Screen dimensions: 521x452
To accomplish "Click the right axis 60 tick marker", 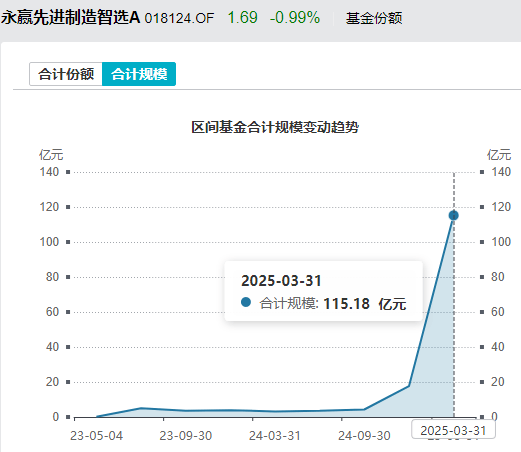I will point(482,312).
